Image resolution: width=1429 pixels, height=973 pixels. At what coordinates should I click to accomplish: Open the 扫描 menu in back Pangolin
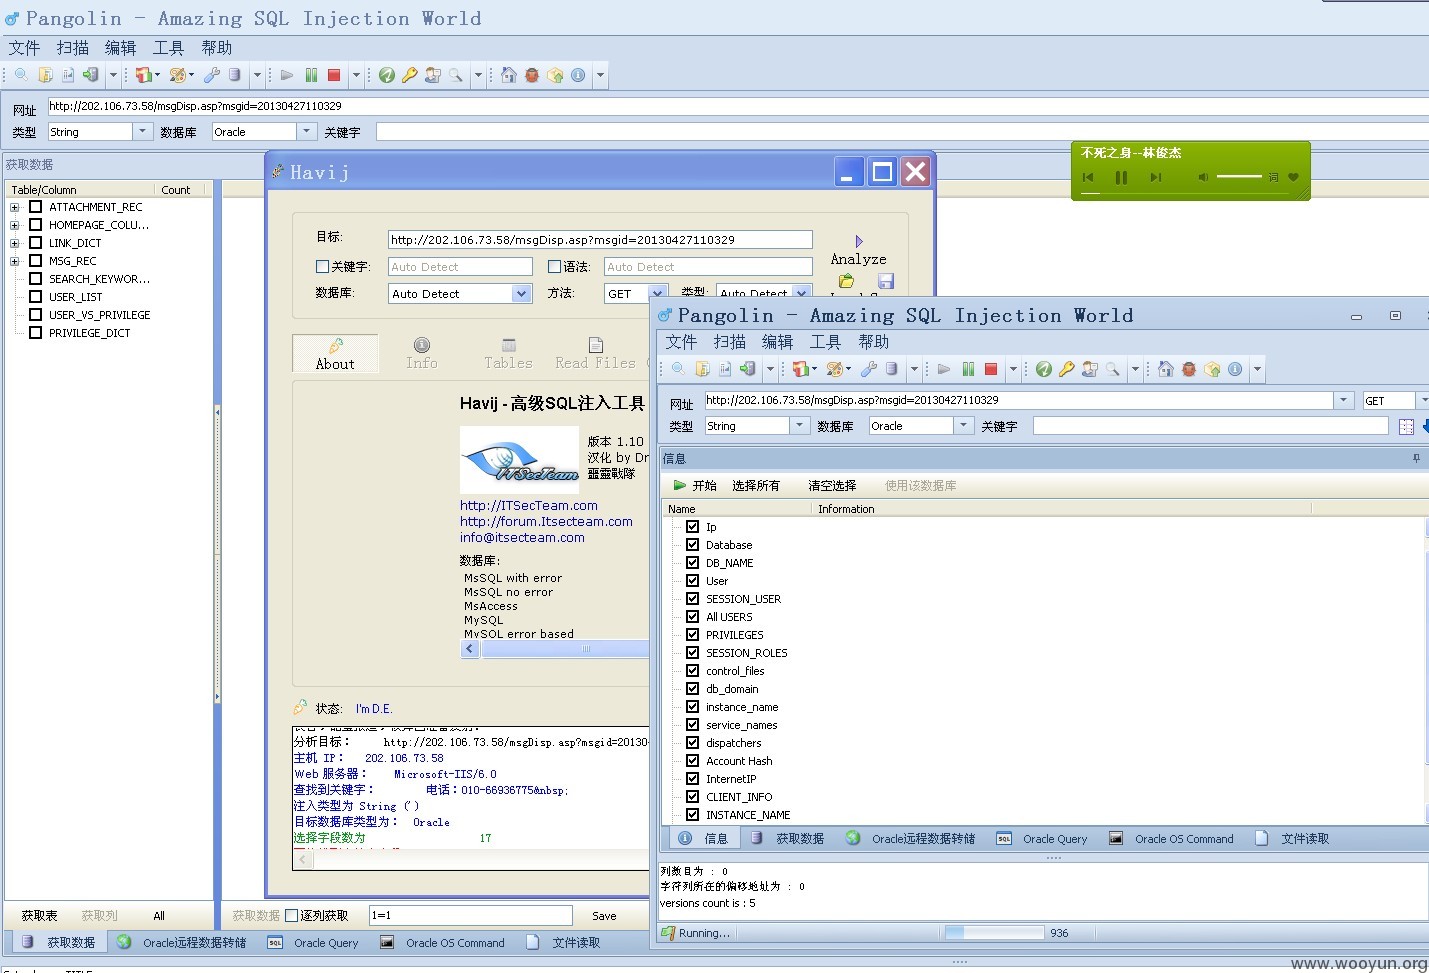73,47
